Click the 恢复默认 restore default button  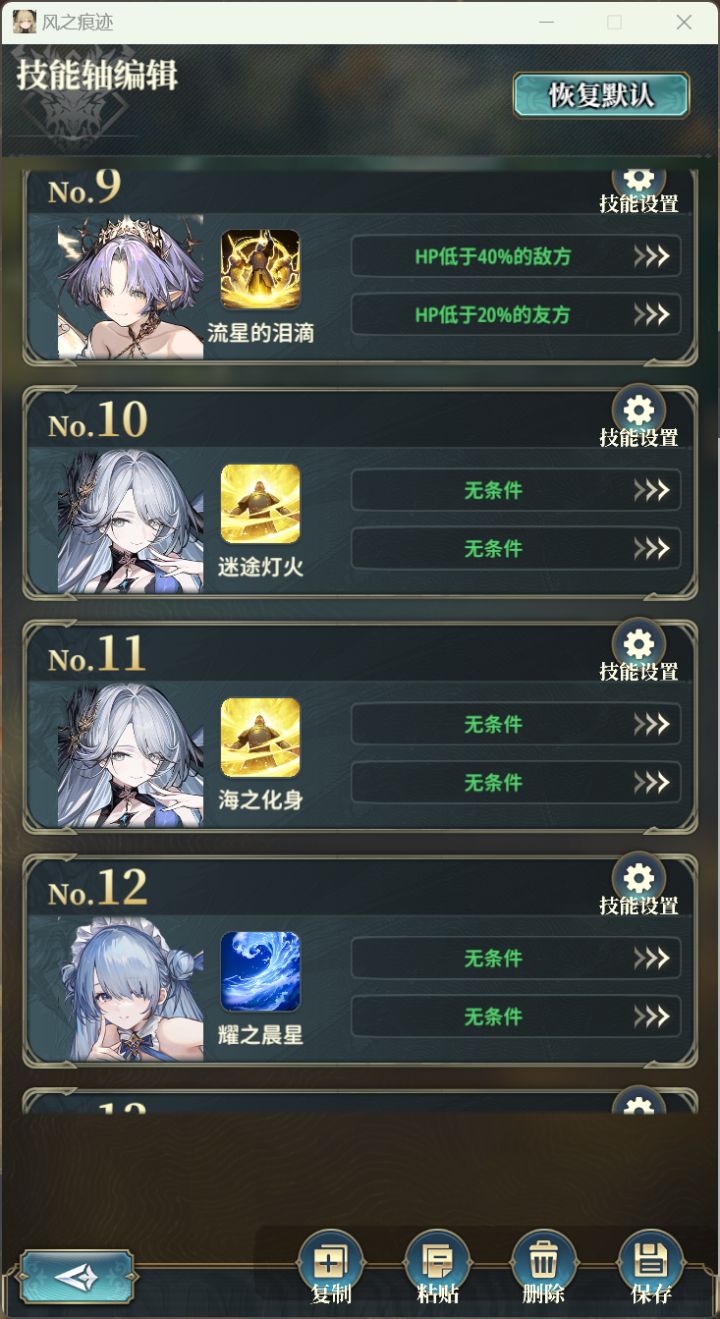click(601, 95)
